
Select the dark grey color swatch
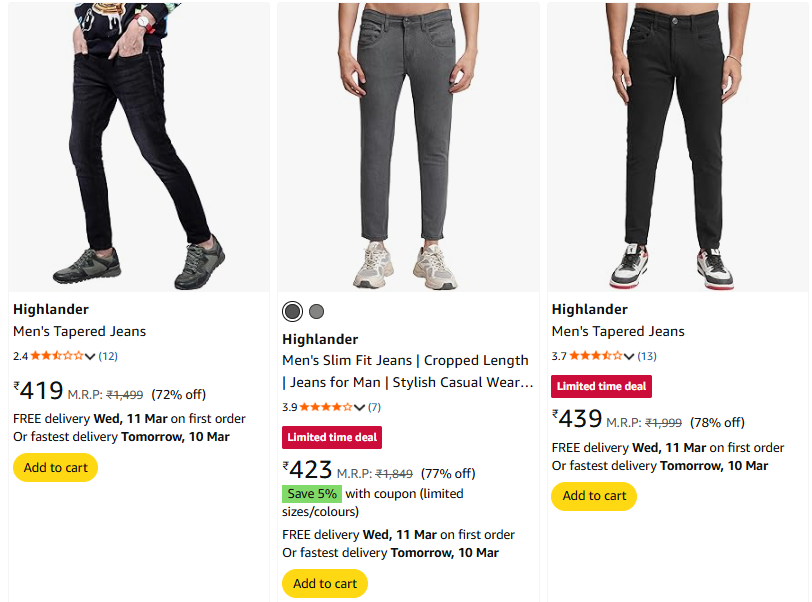click(292, 311)
